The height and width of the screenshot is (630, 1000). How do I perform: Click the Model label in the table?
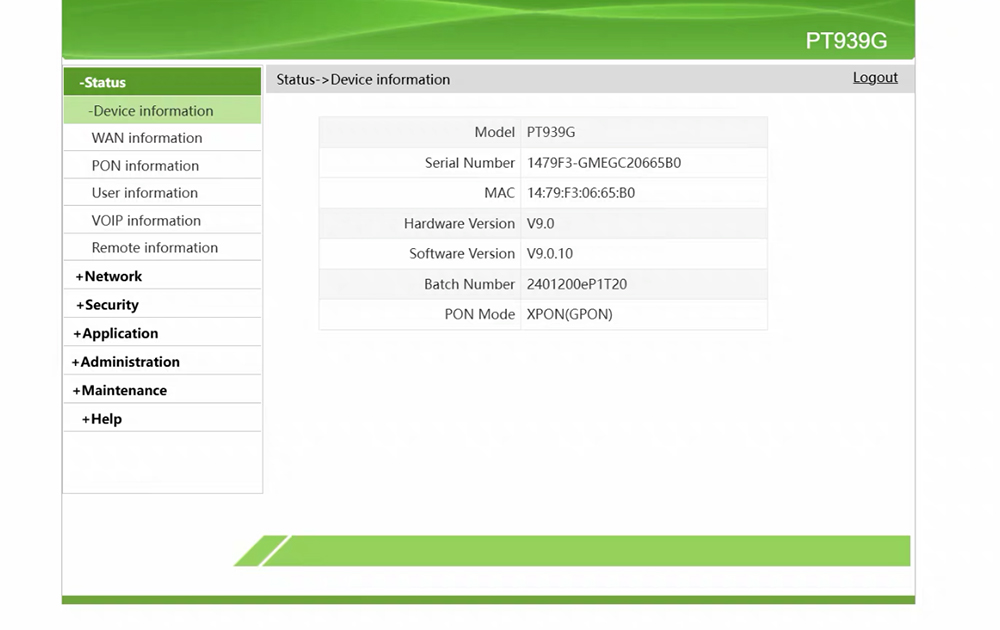(494, 132)
